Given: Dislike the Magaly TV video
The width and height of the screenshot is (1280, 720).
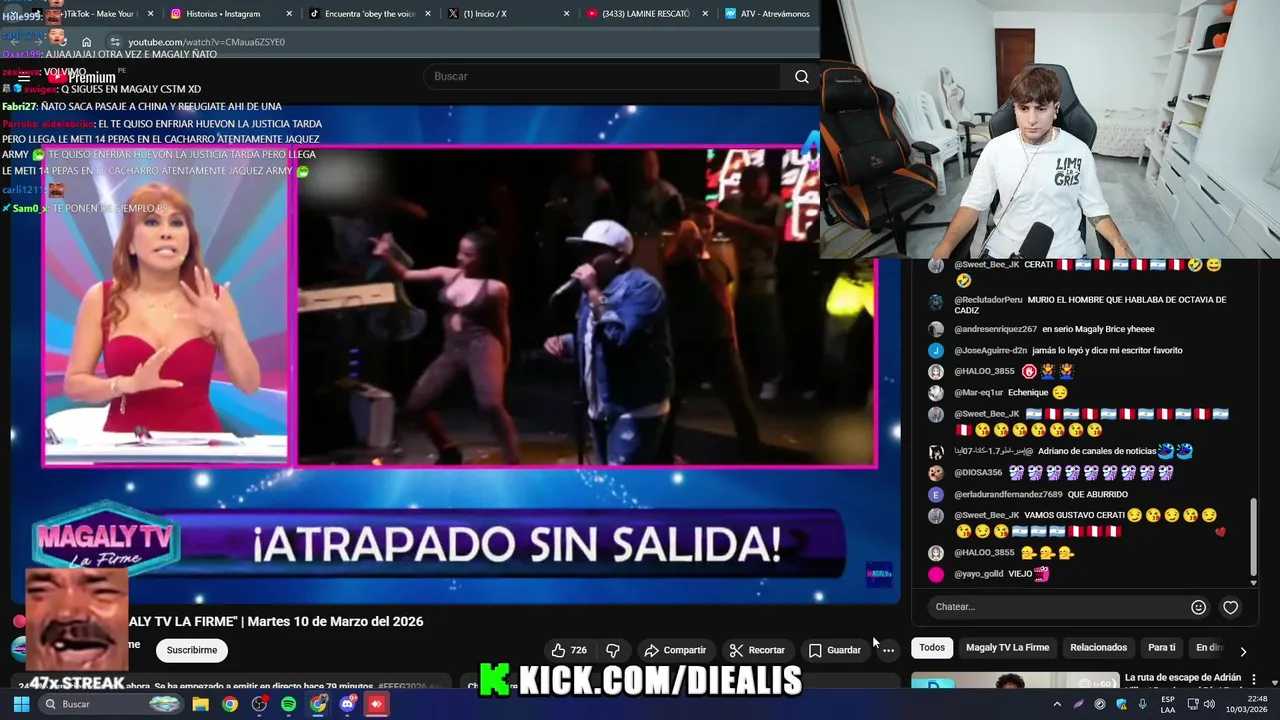Looking at the screenshot, I should click(x=613, y=650).
